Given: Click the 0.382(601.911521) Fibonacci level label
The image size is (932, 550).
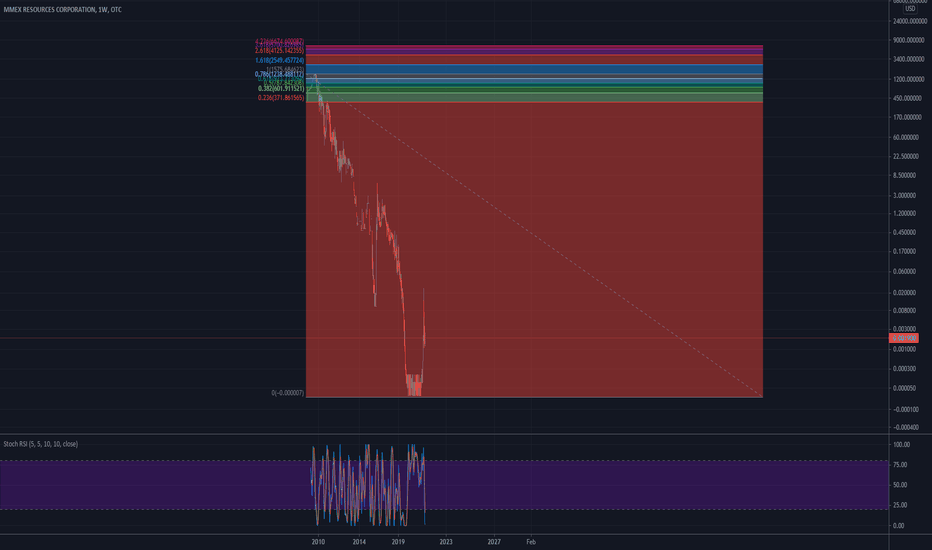Looking at the screenshot, I should tap(281, 89).
